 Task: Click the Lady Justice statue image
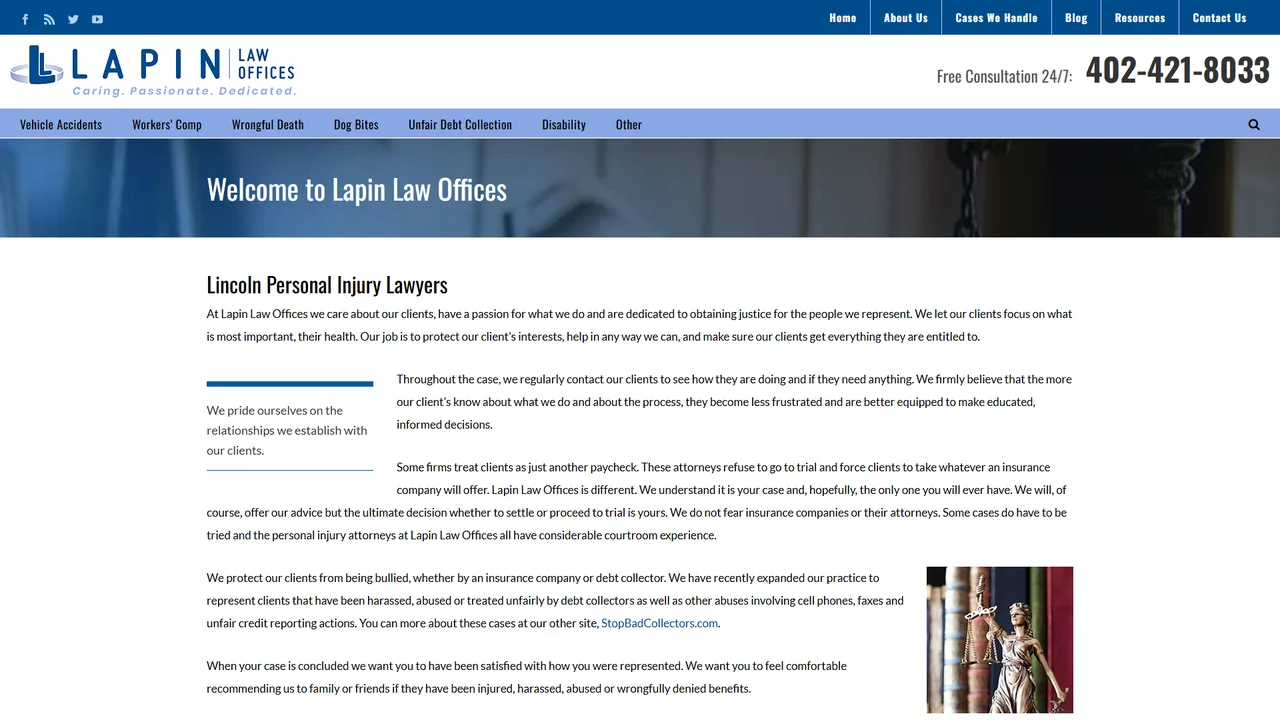coord(1000,640)
